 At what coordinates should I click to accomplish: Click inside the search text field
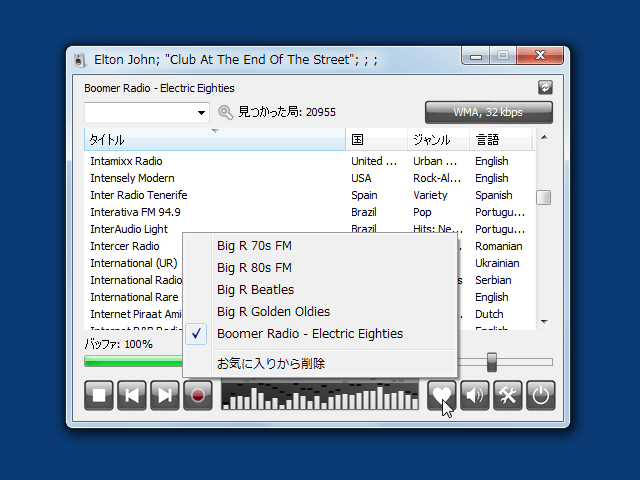140,113
